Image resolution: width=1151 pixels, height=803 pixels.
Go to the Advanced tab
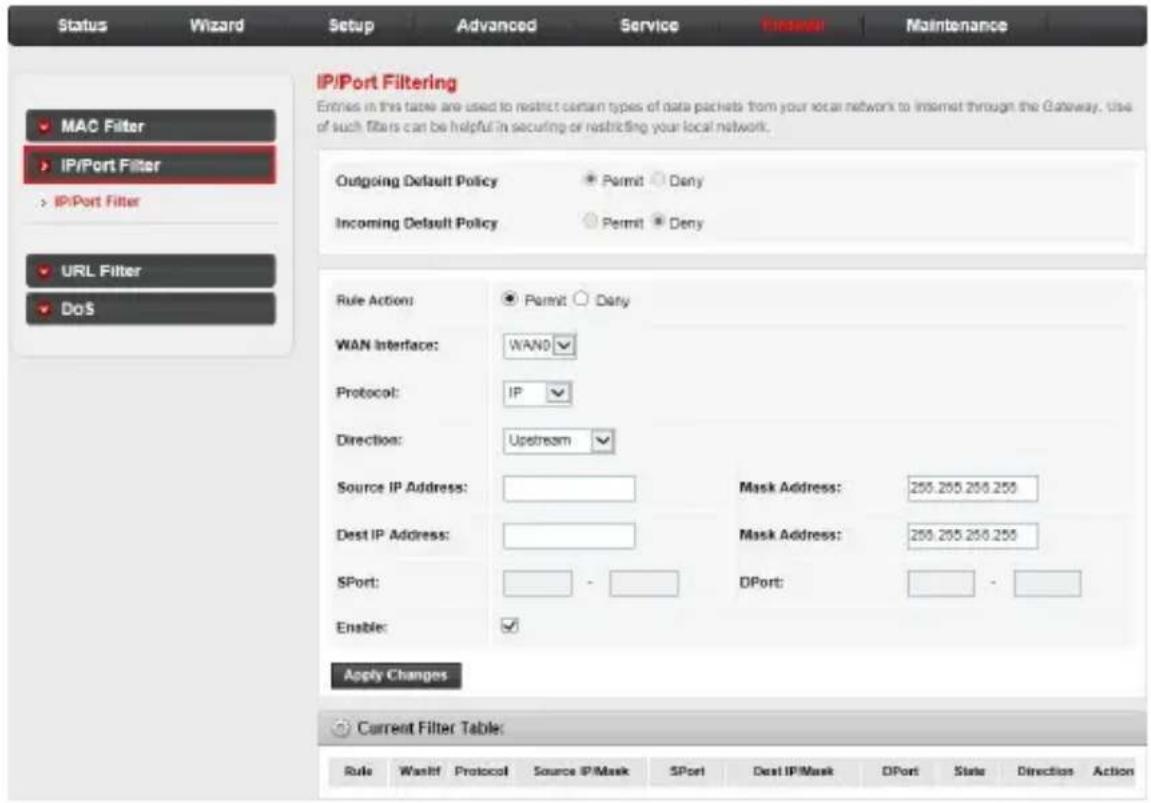pos(496,26)
